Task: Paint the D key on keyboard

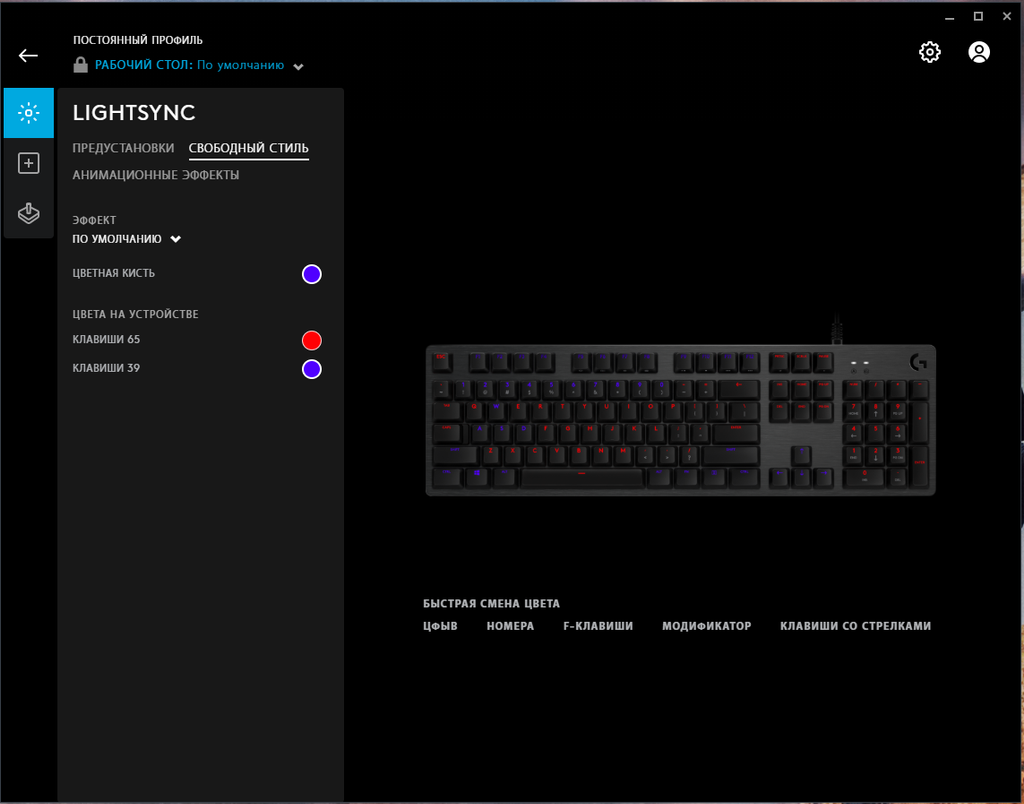Action: [x=524, y=434]
